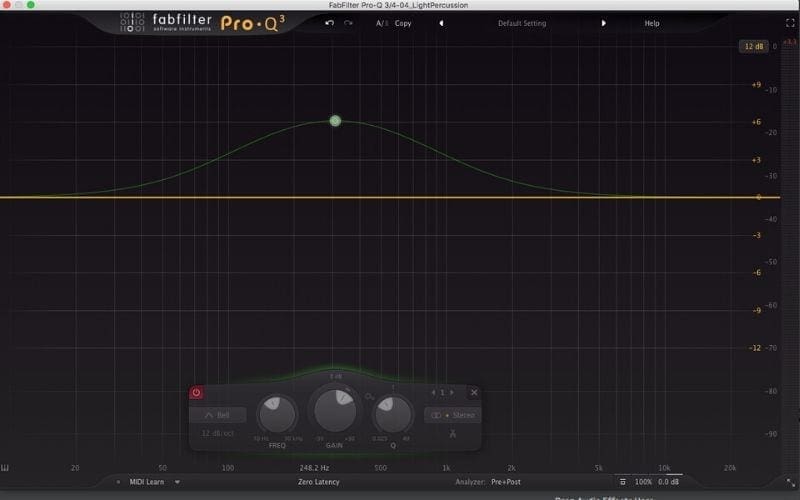Screen dimensions: 800x500
Task: Load the previous preset arrow
Action: [x=441, y=23]
